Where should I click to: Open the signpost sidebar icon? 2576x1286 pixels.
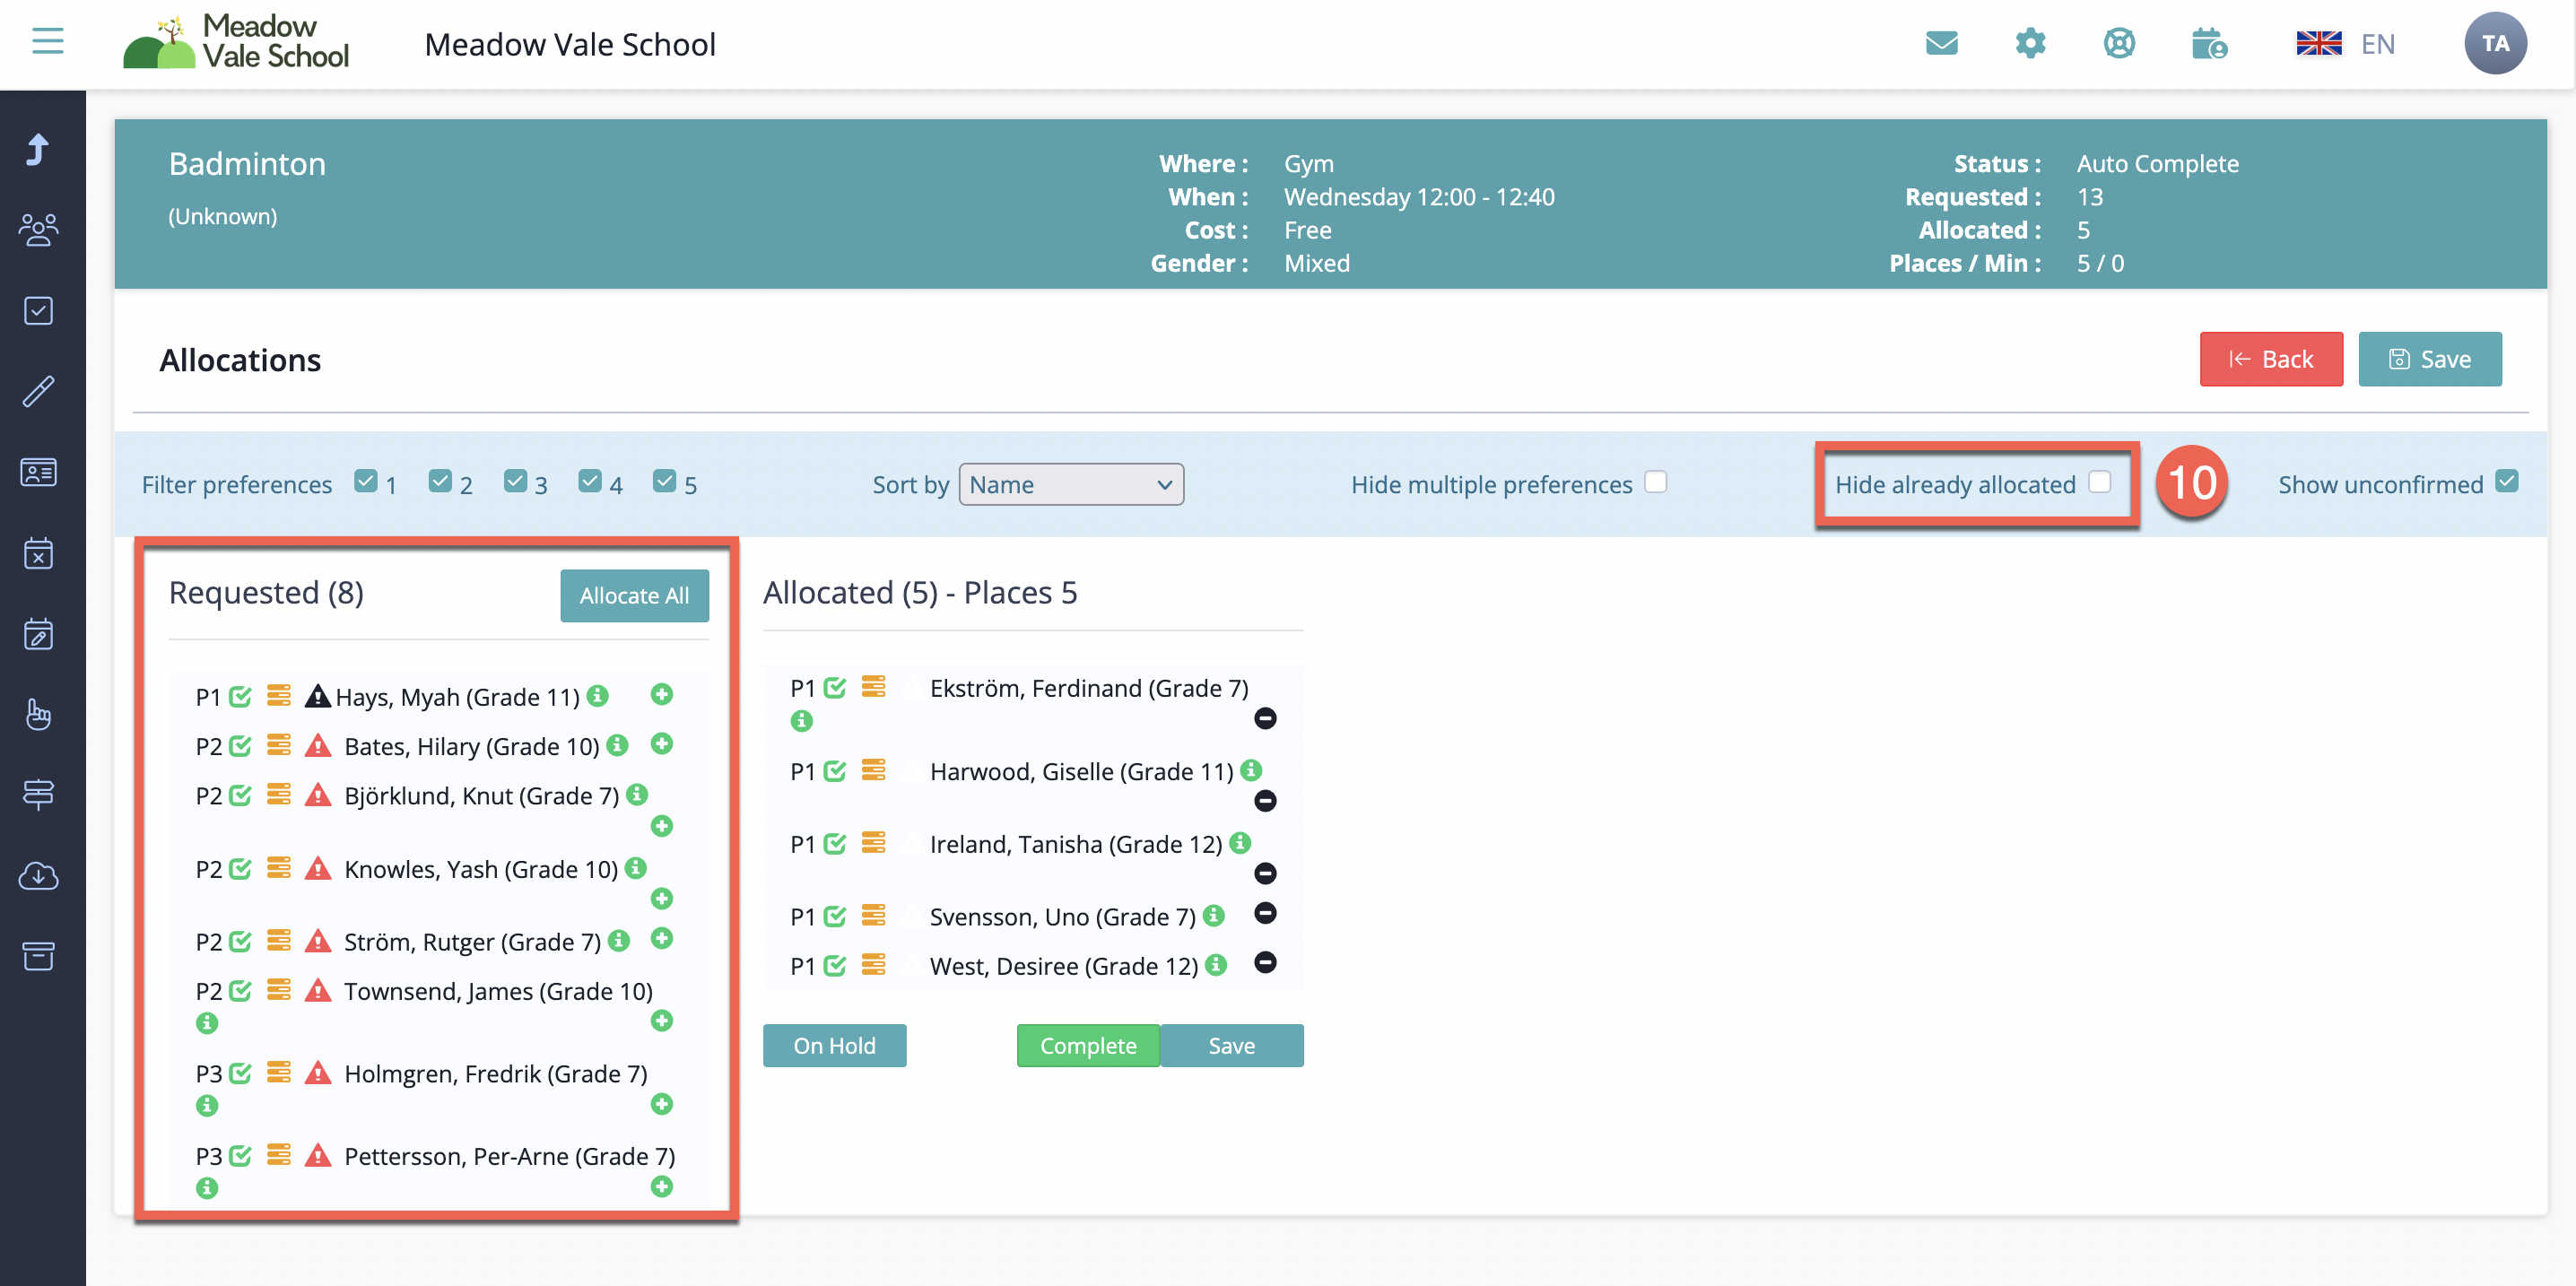point(38,795)
